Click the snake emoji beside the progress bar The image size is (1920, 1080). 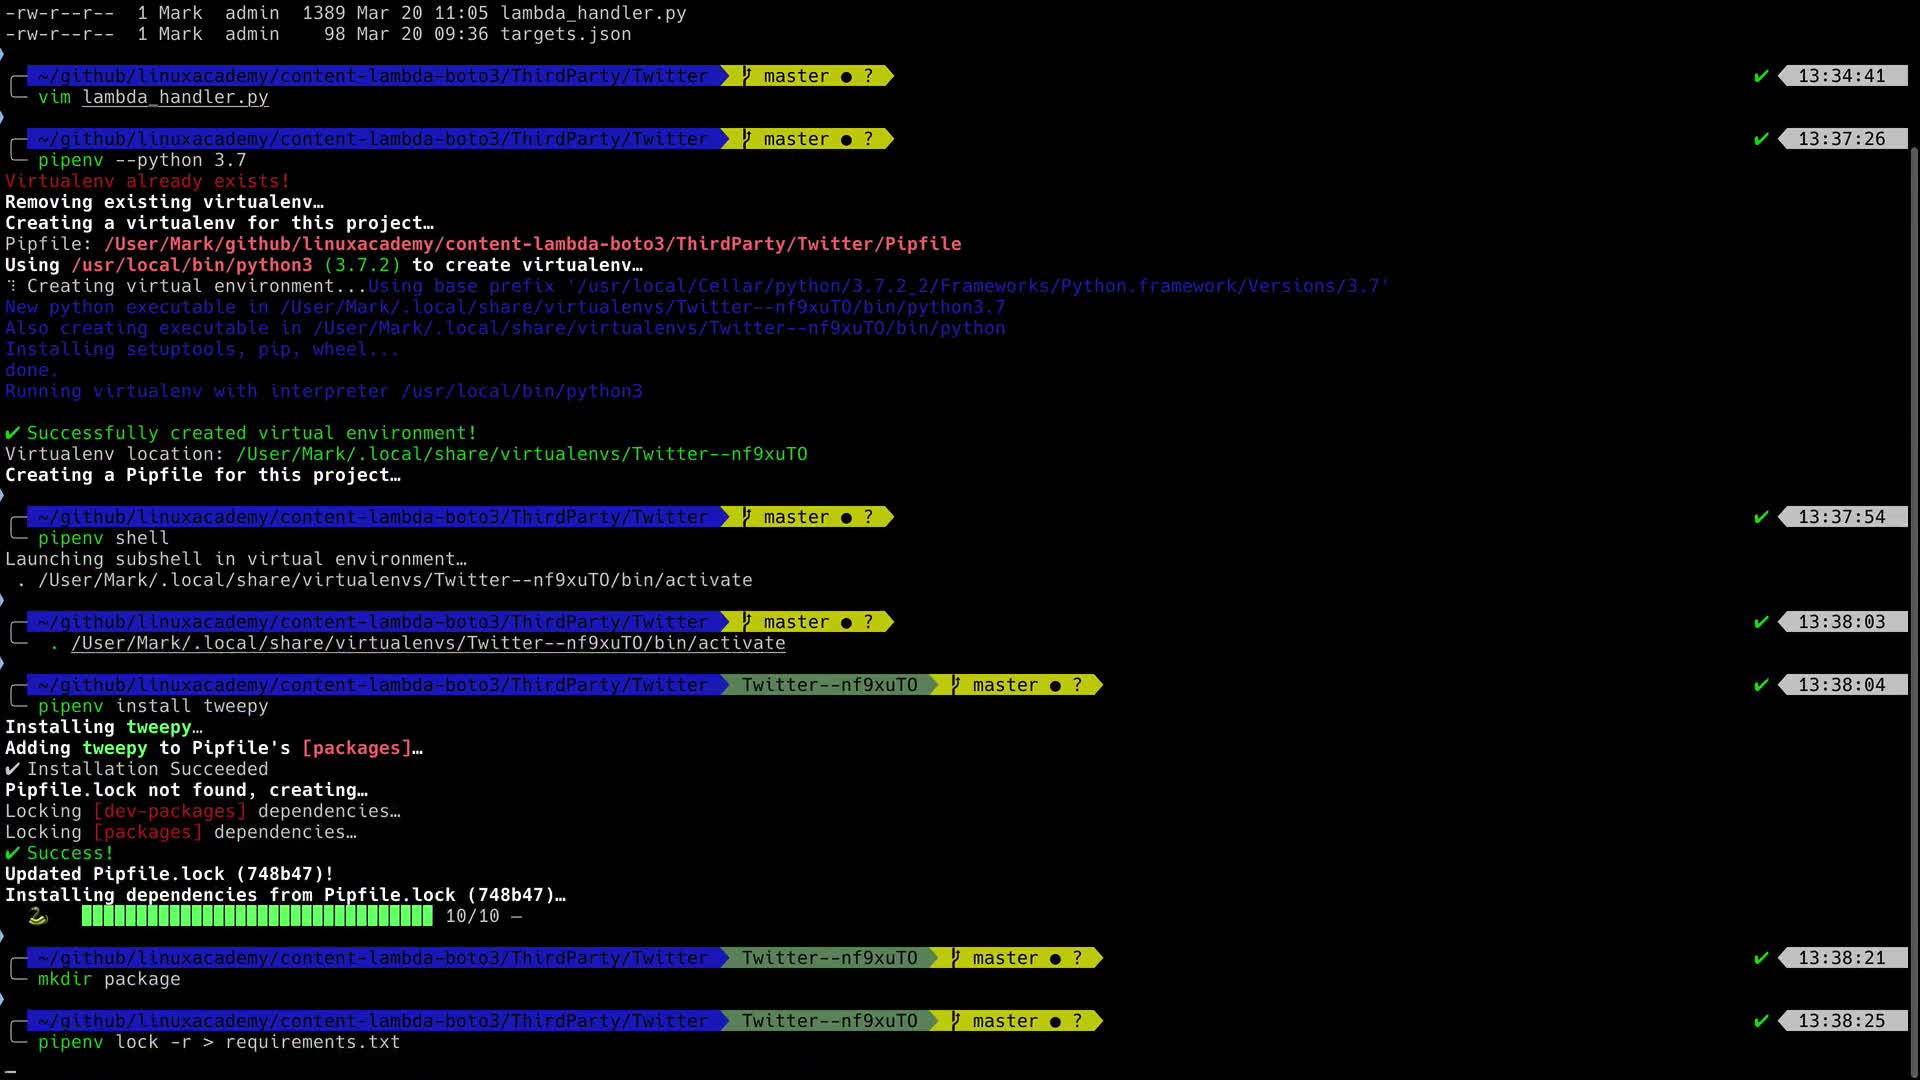pyautogui.click(x=38, y=916)
